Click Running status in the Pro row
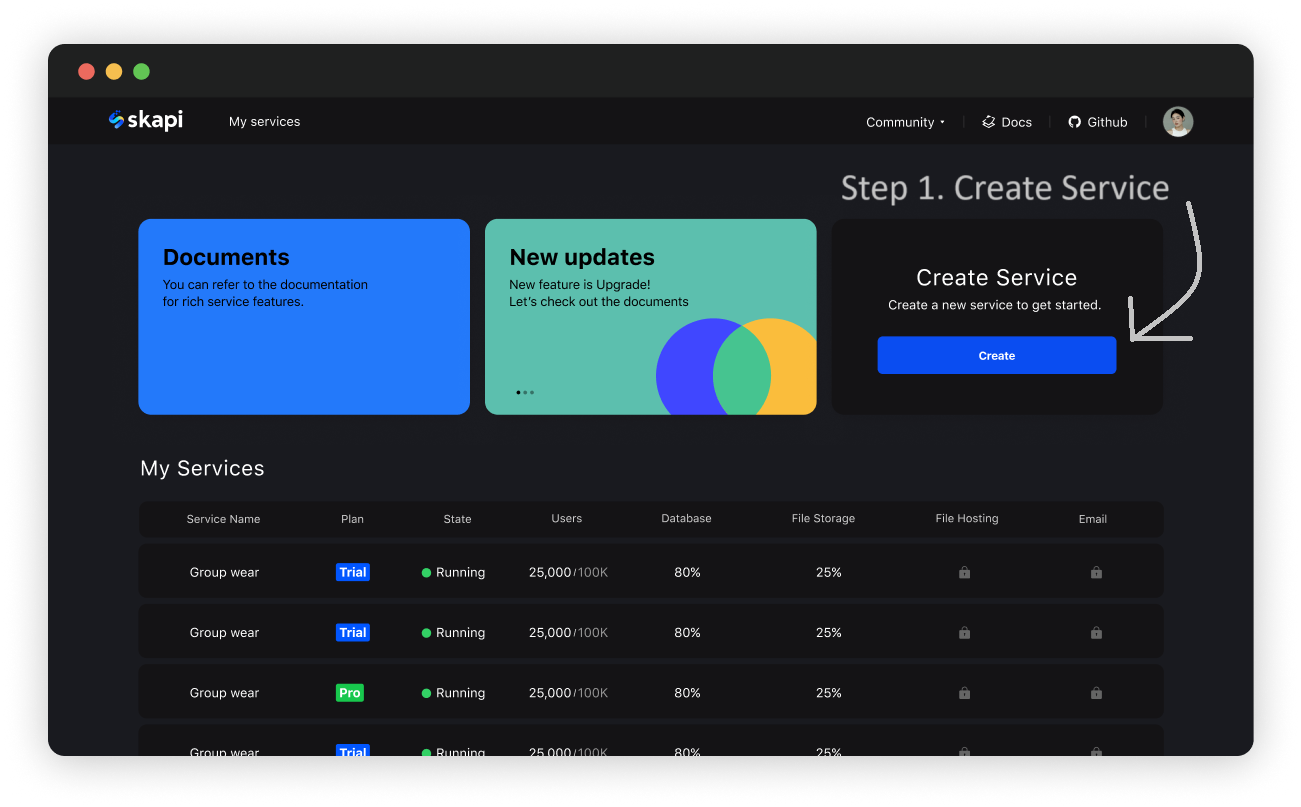1301x807 pixels. (x=453, y=693)
